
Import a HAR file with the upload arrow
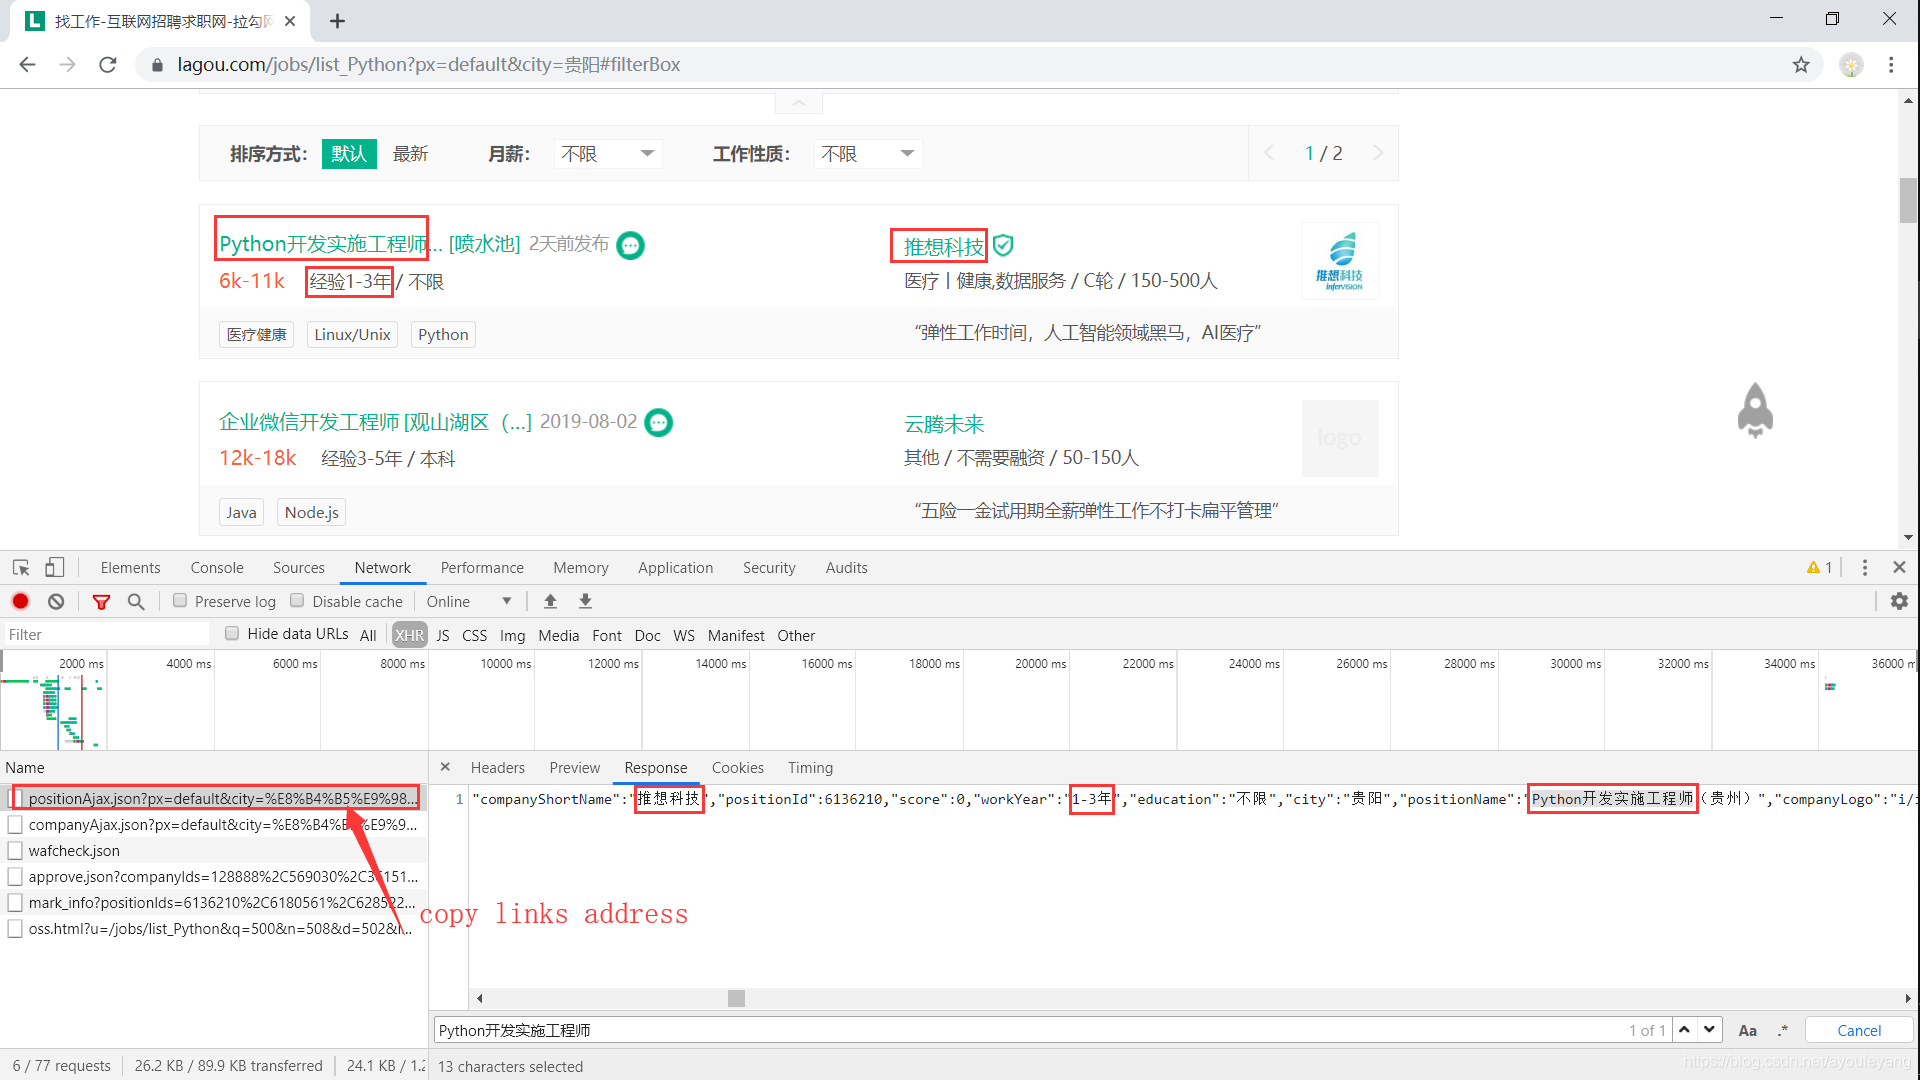tap(550, 601)
